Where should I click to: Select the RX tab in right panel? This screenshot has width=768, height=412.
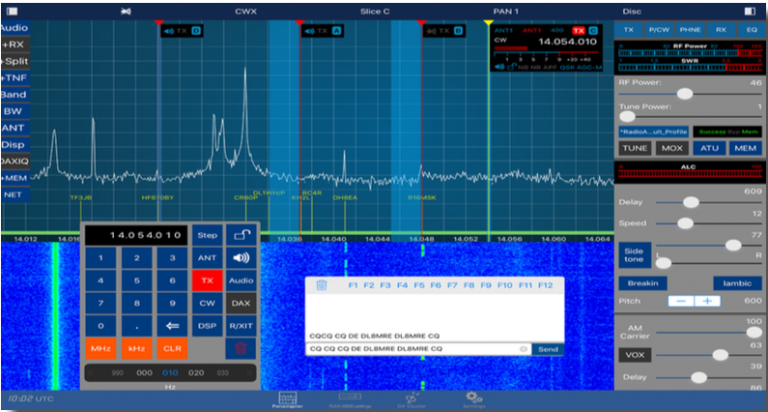721,30
